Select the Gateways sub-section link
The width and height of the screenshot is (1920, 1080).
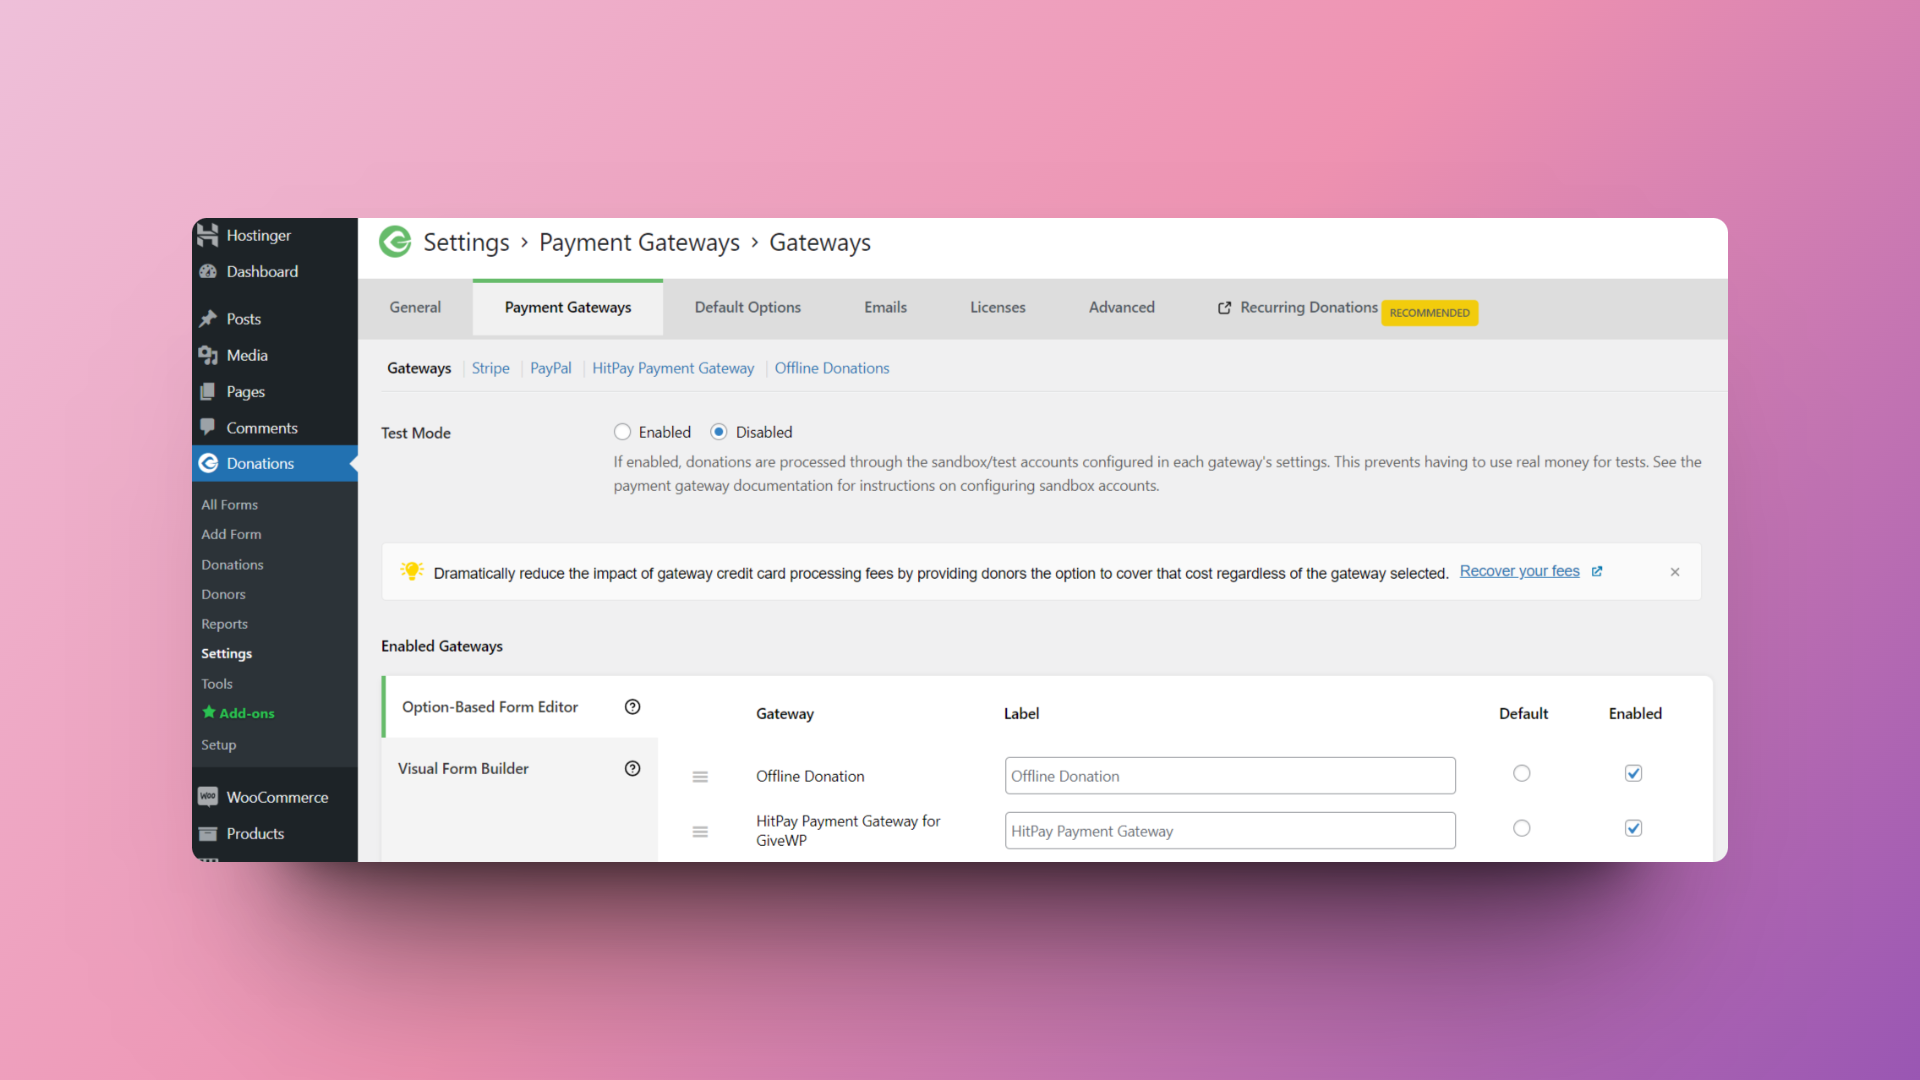click(x=419, y=368)
